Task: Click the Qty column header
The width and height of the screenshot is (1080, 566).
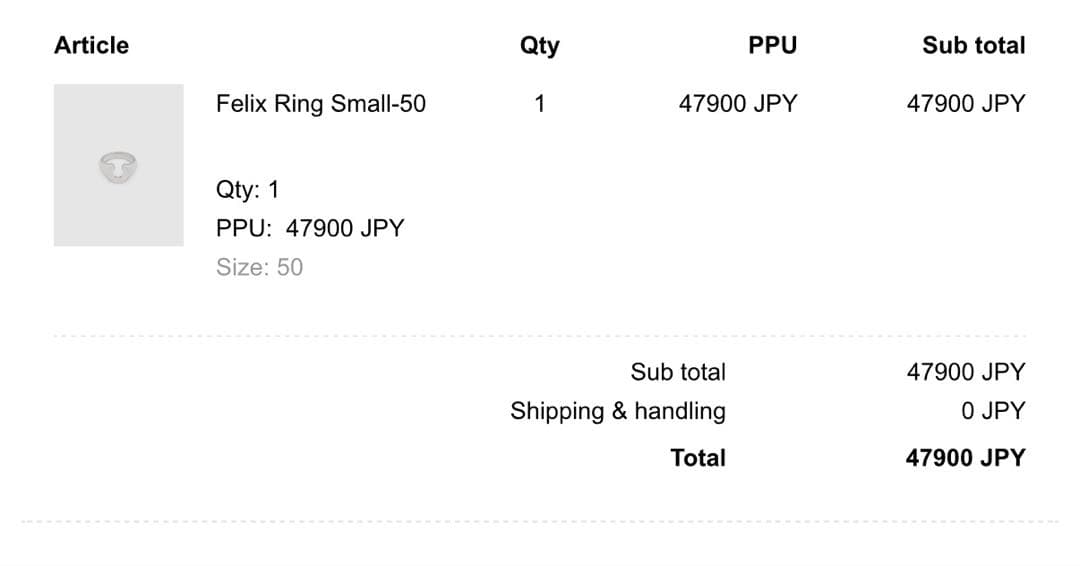Action: (539, 45)
